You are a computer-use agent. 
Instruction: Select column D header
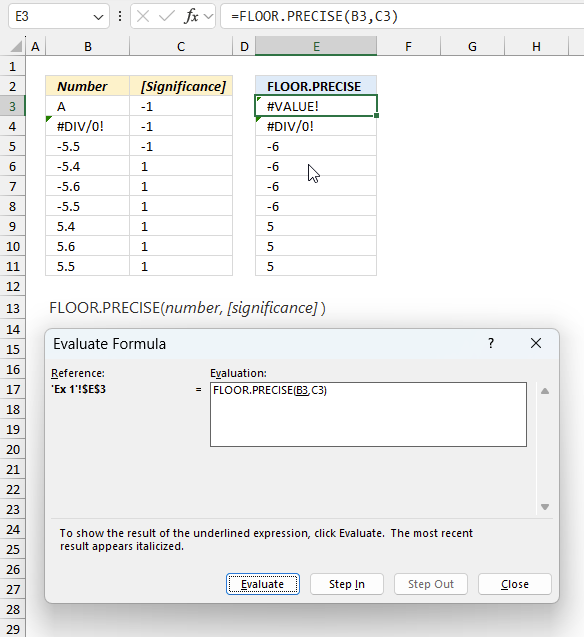(x=244, y=46)
